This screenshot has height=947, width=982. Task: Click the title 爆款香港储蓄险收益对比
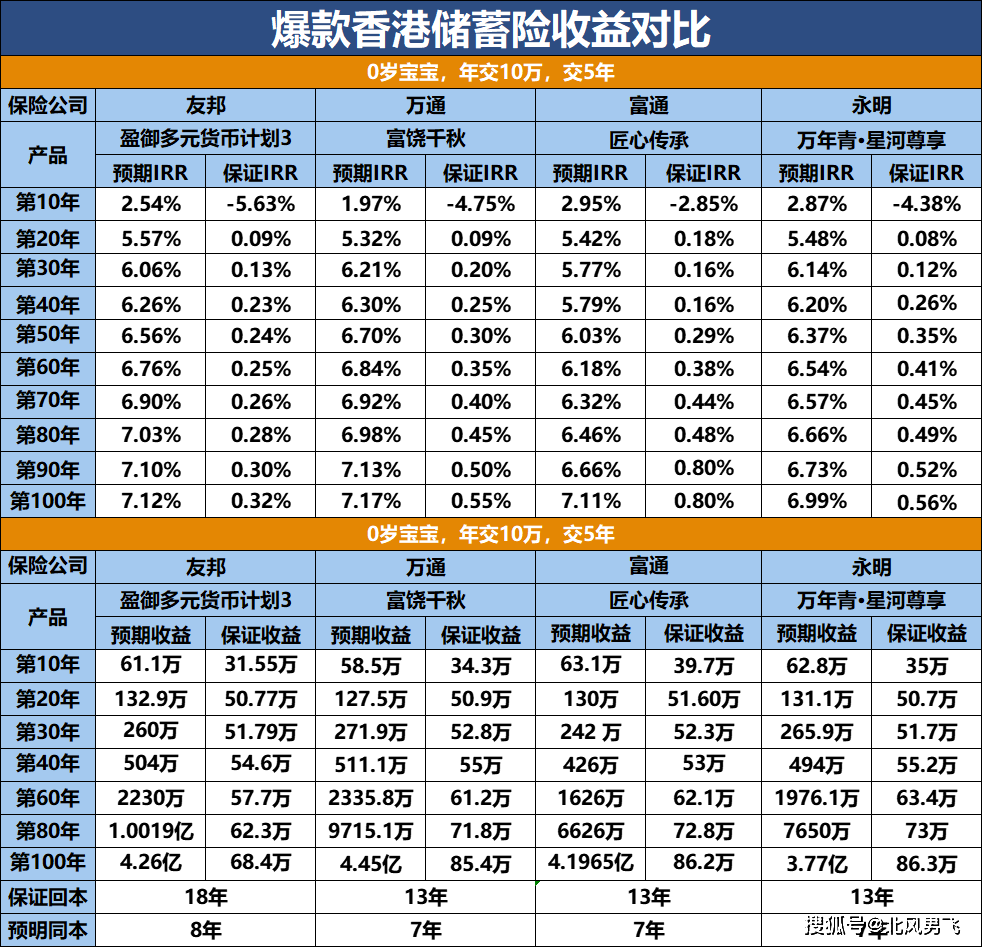(x=491, y=29)
